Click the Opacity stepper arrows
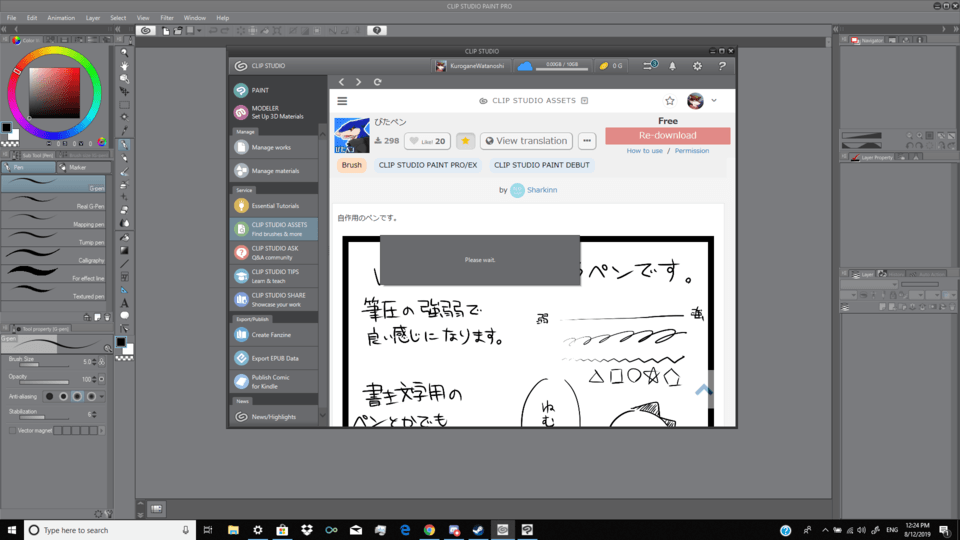The image size is (960, 540). pyautogui.click(x=94, y=380)
